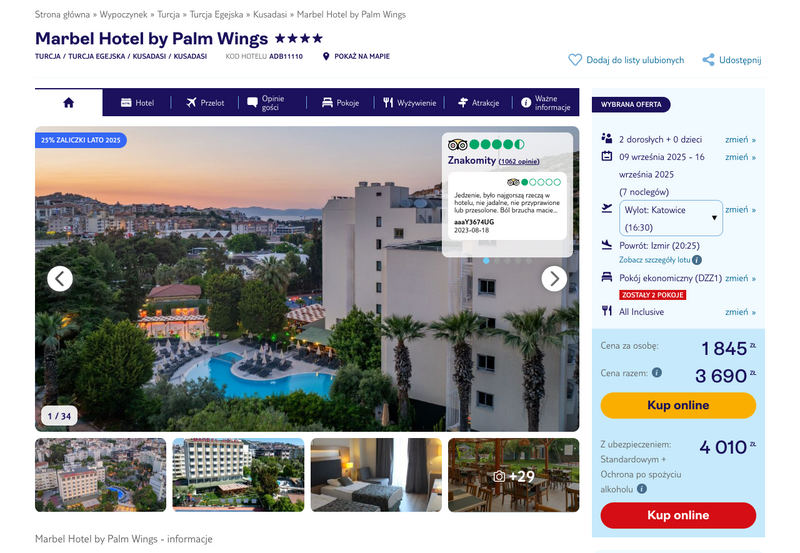Click the map pin icon Pokaż na mapie
800x553 pixels.
tap(326, 56)
